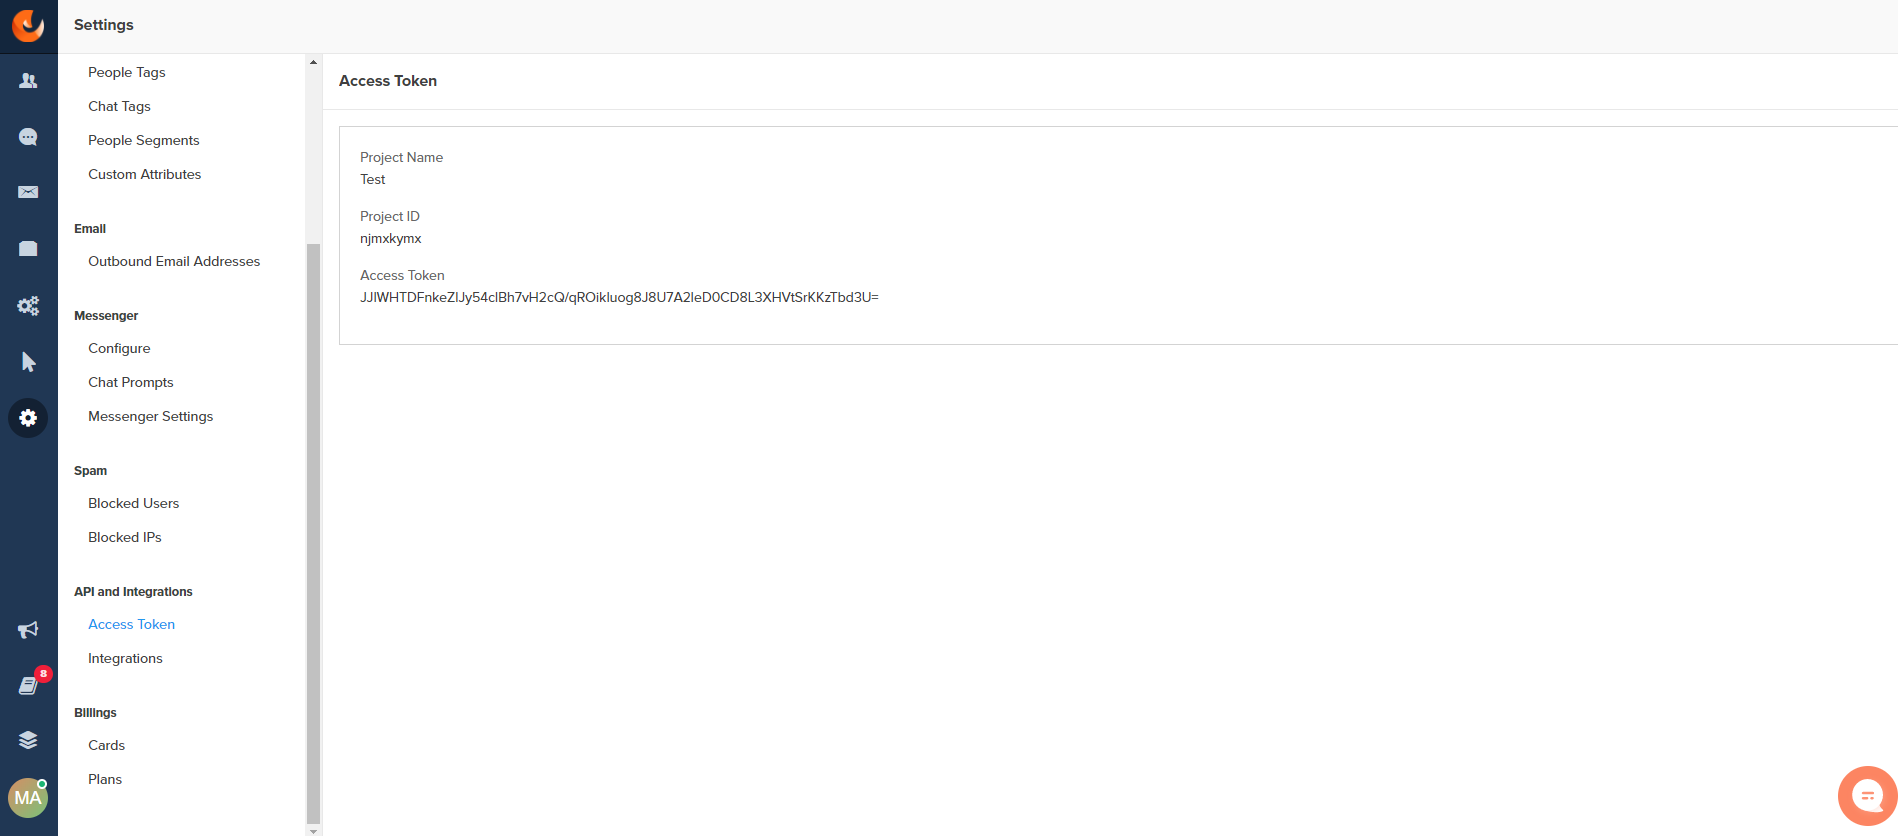Open the stacked layers icon in sidebar
This screenshot has height=836, width=1898.
click(28, 740)
